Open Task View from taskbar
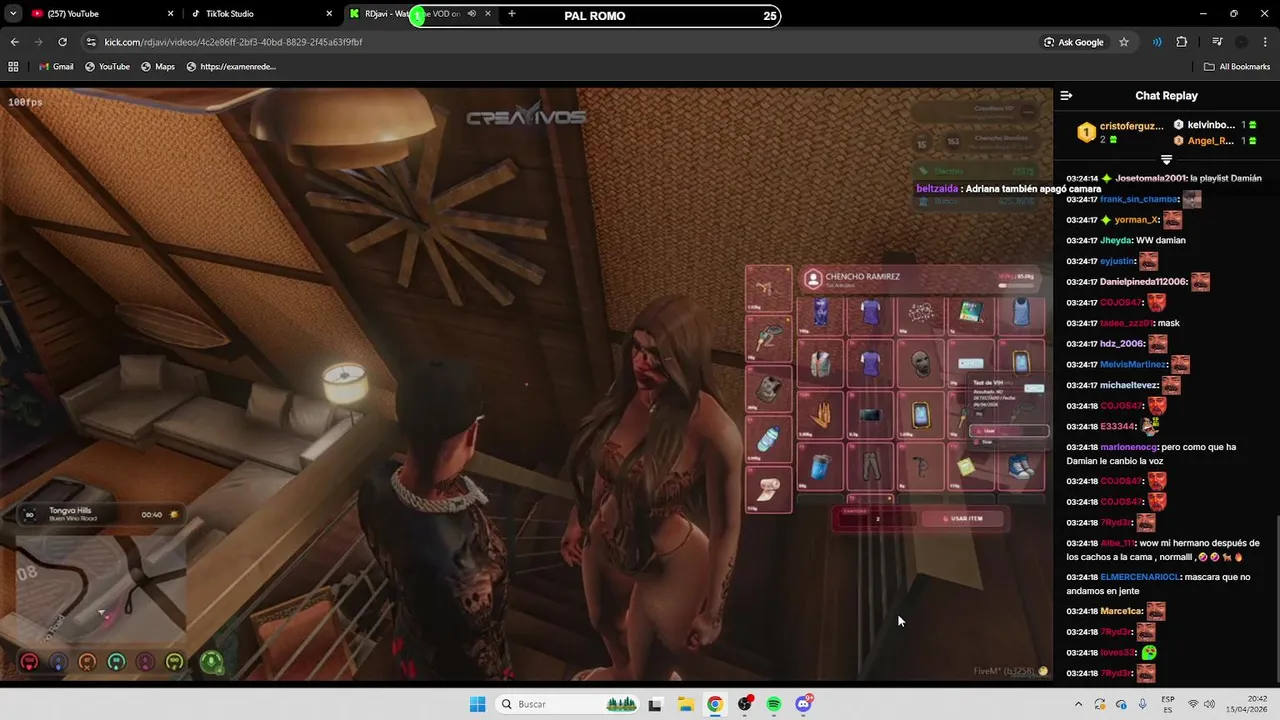Screen dimensions: 1280x720 click(655, 704)
